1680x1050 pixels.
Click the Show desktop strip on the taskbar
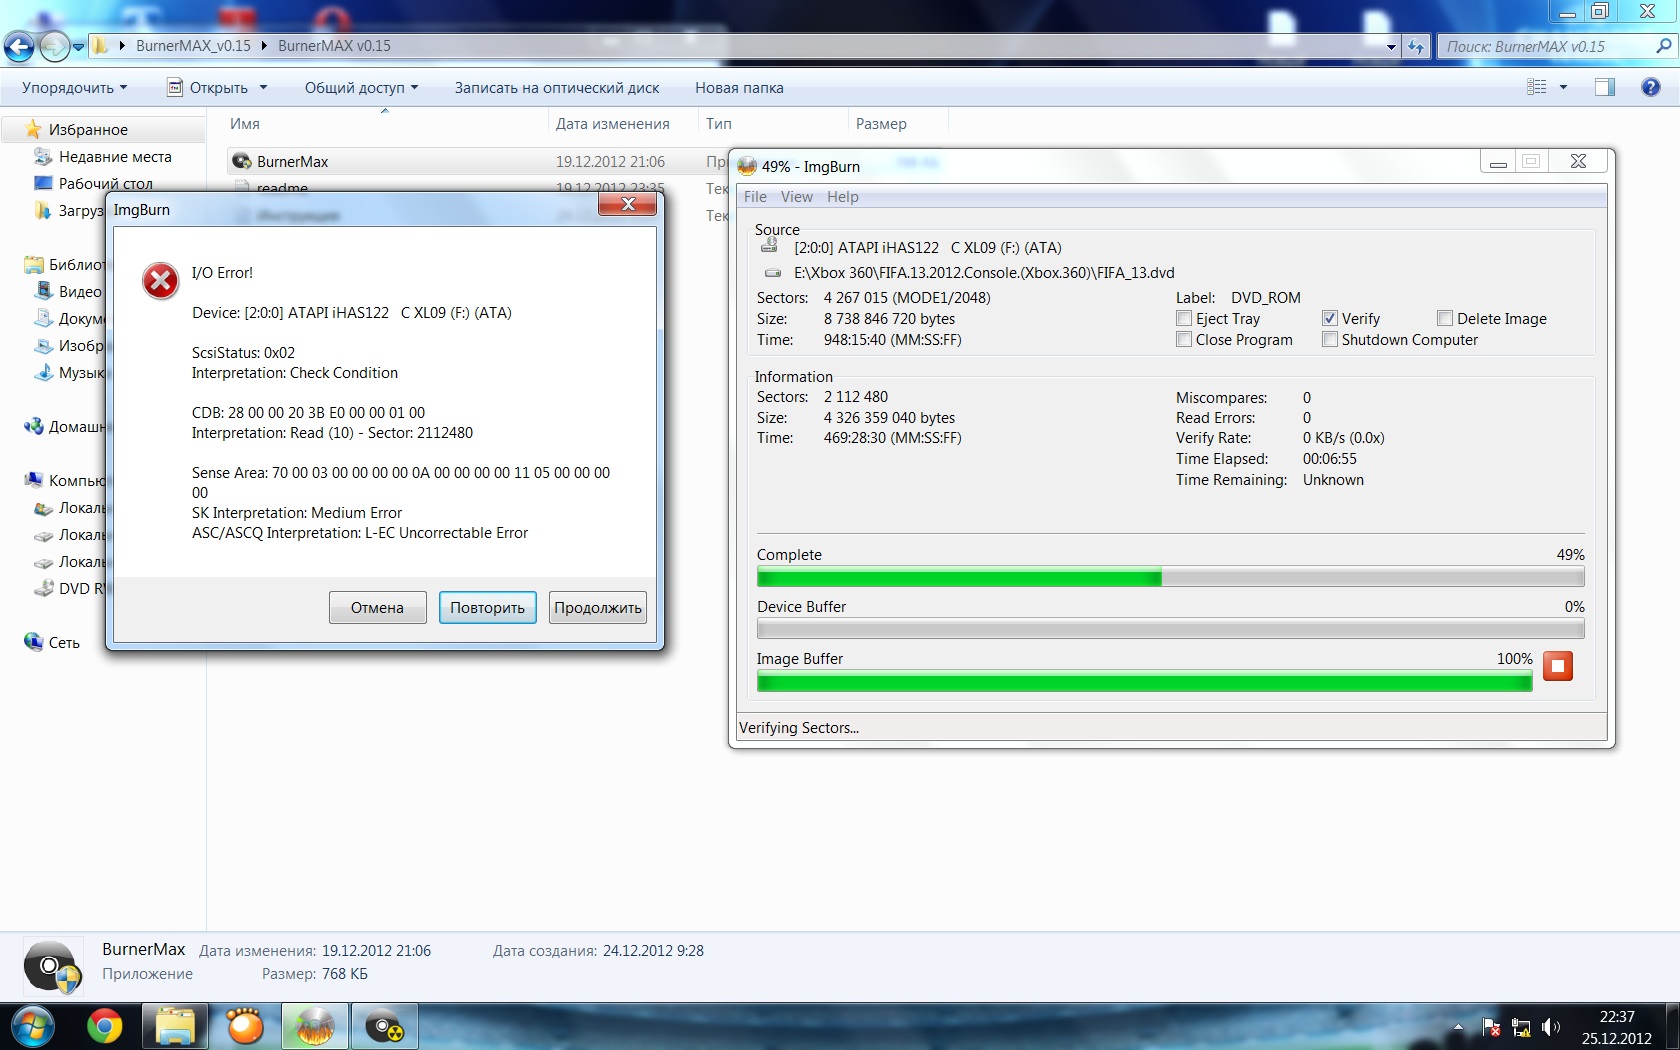tap(1672, 1026)
